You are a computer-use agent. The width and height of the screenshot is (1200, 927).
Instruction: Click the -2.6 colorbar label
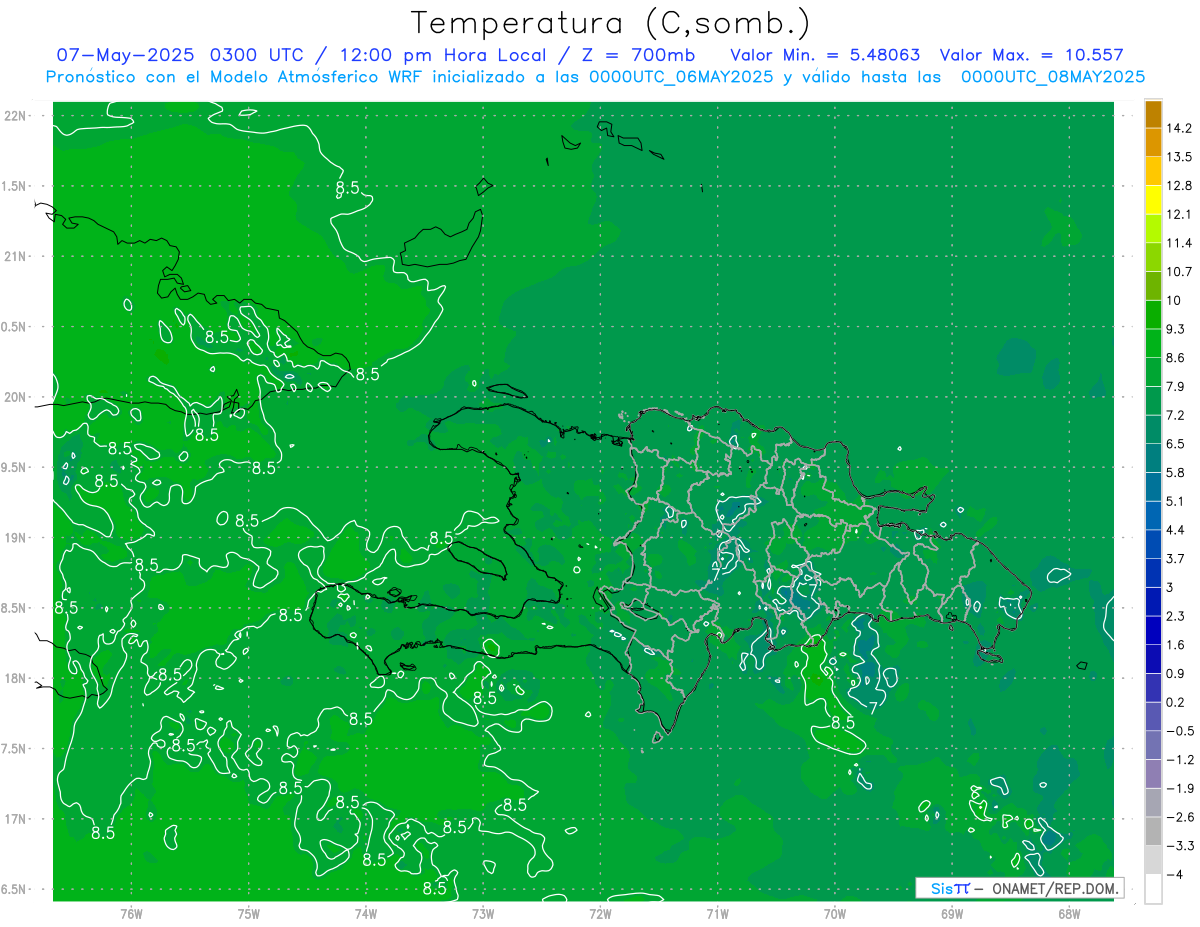(1179, 818)
